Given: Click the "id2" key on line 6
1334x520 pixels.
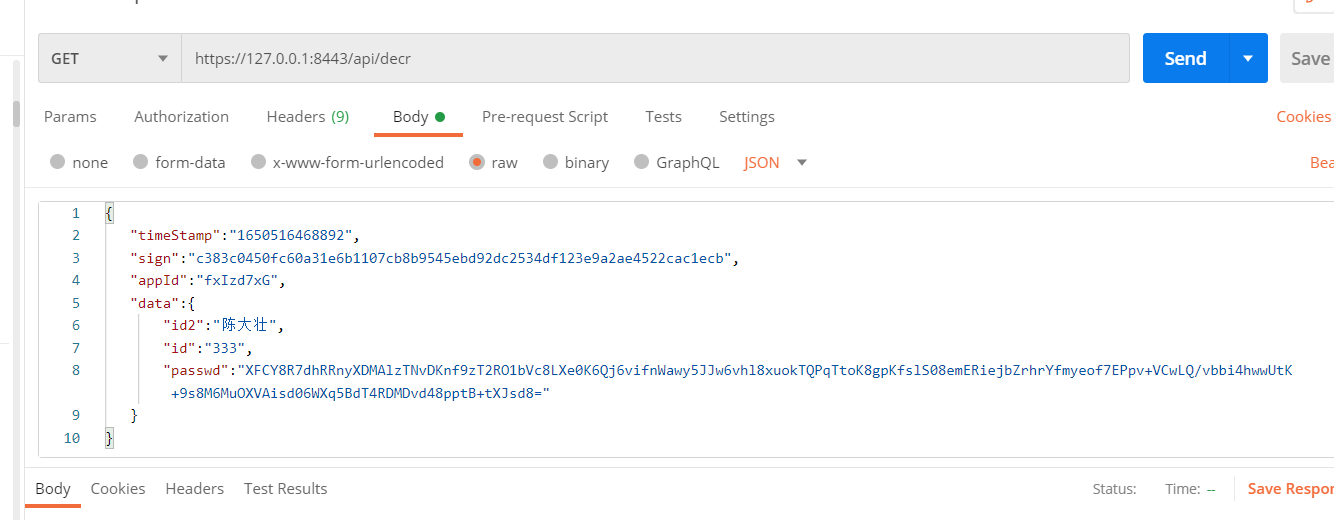Looking at the screenshot, I should pos(184,325).
